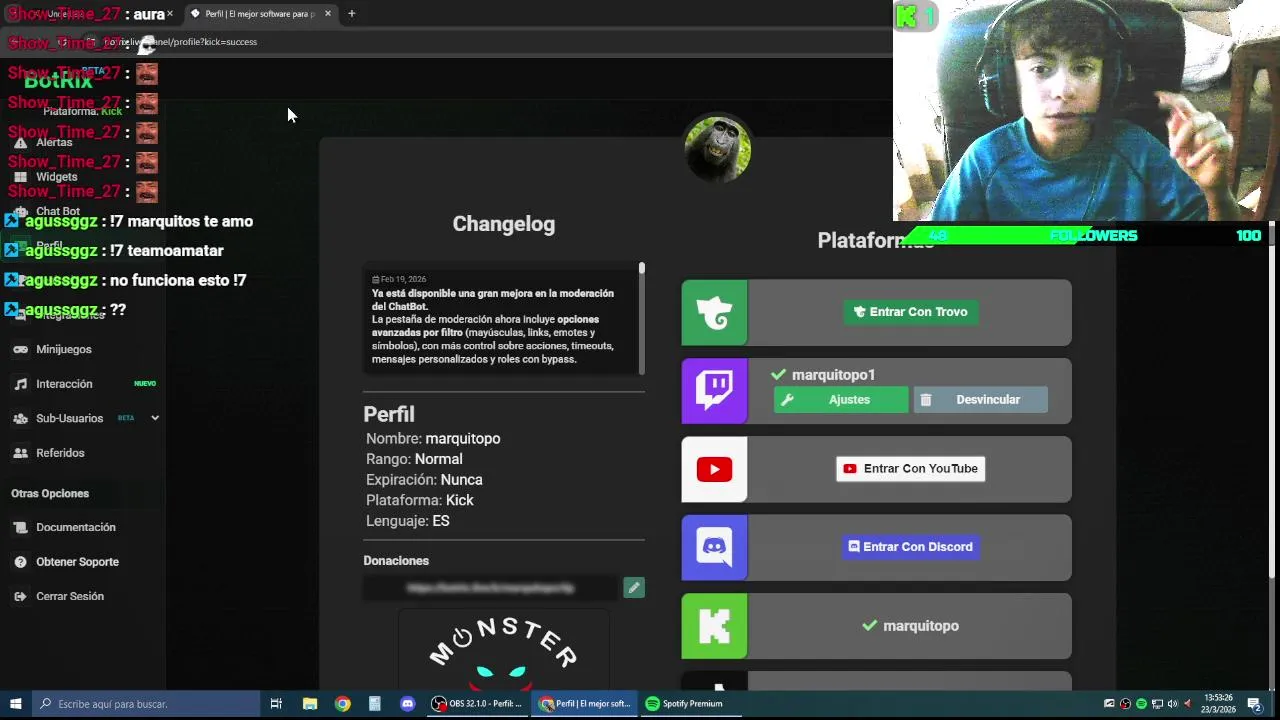Click the Discord platform logo
The width and height of the screenshot is (1280, 720).
click(x=714, y=547)
